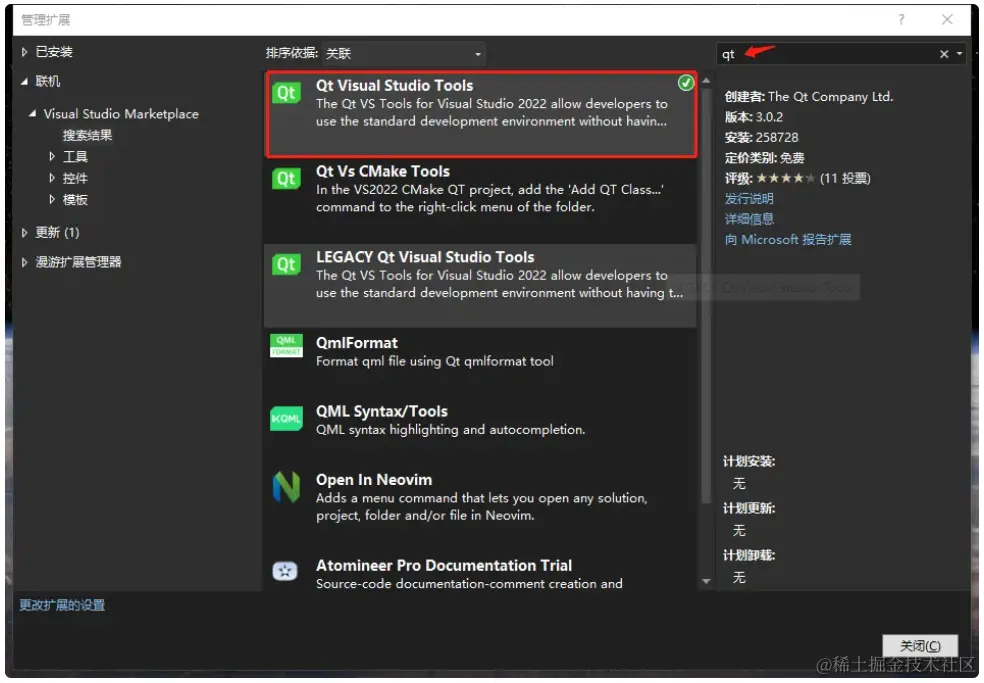The height and width of the screenshot is (683, 984).
Task: Select the QmlFormat title
Action: click(x=356, y=343)
